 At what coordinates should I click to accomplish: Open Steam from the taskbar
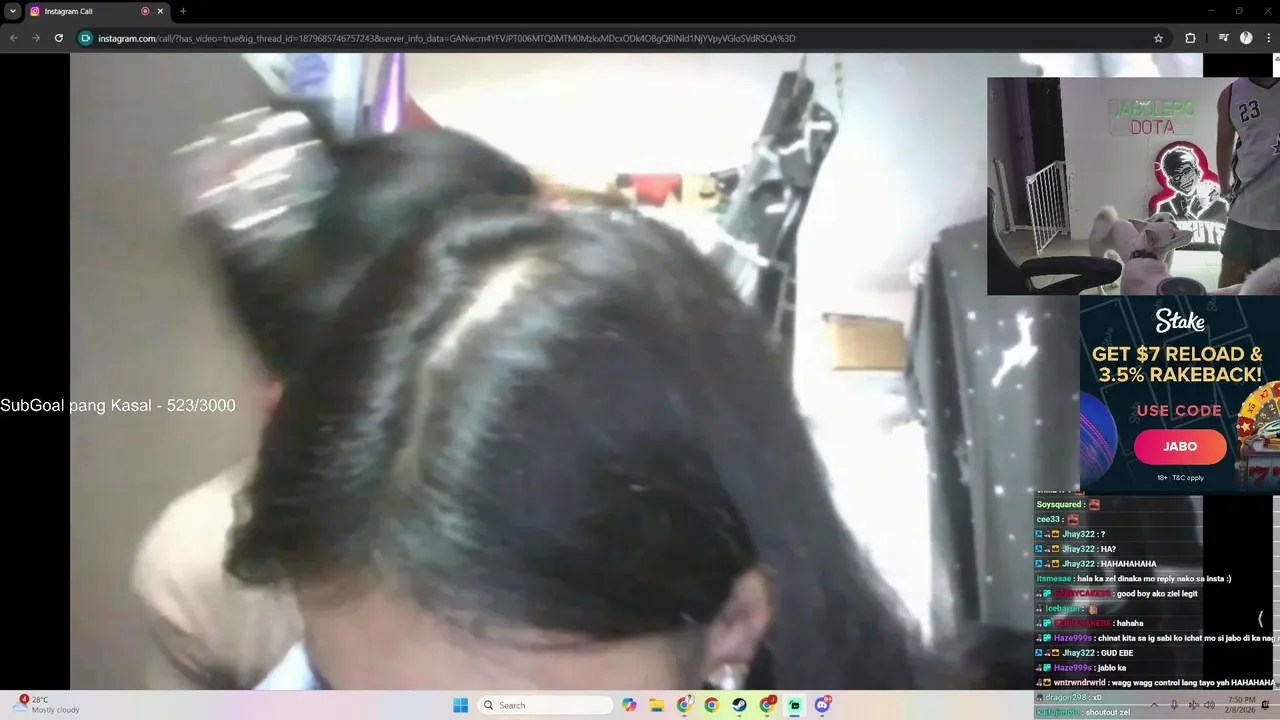tap(739, 705)
